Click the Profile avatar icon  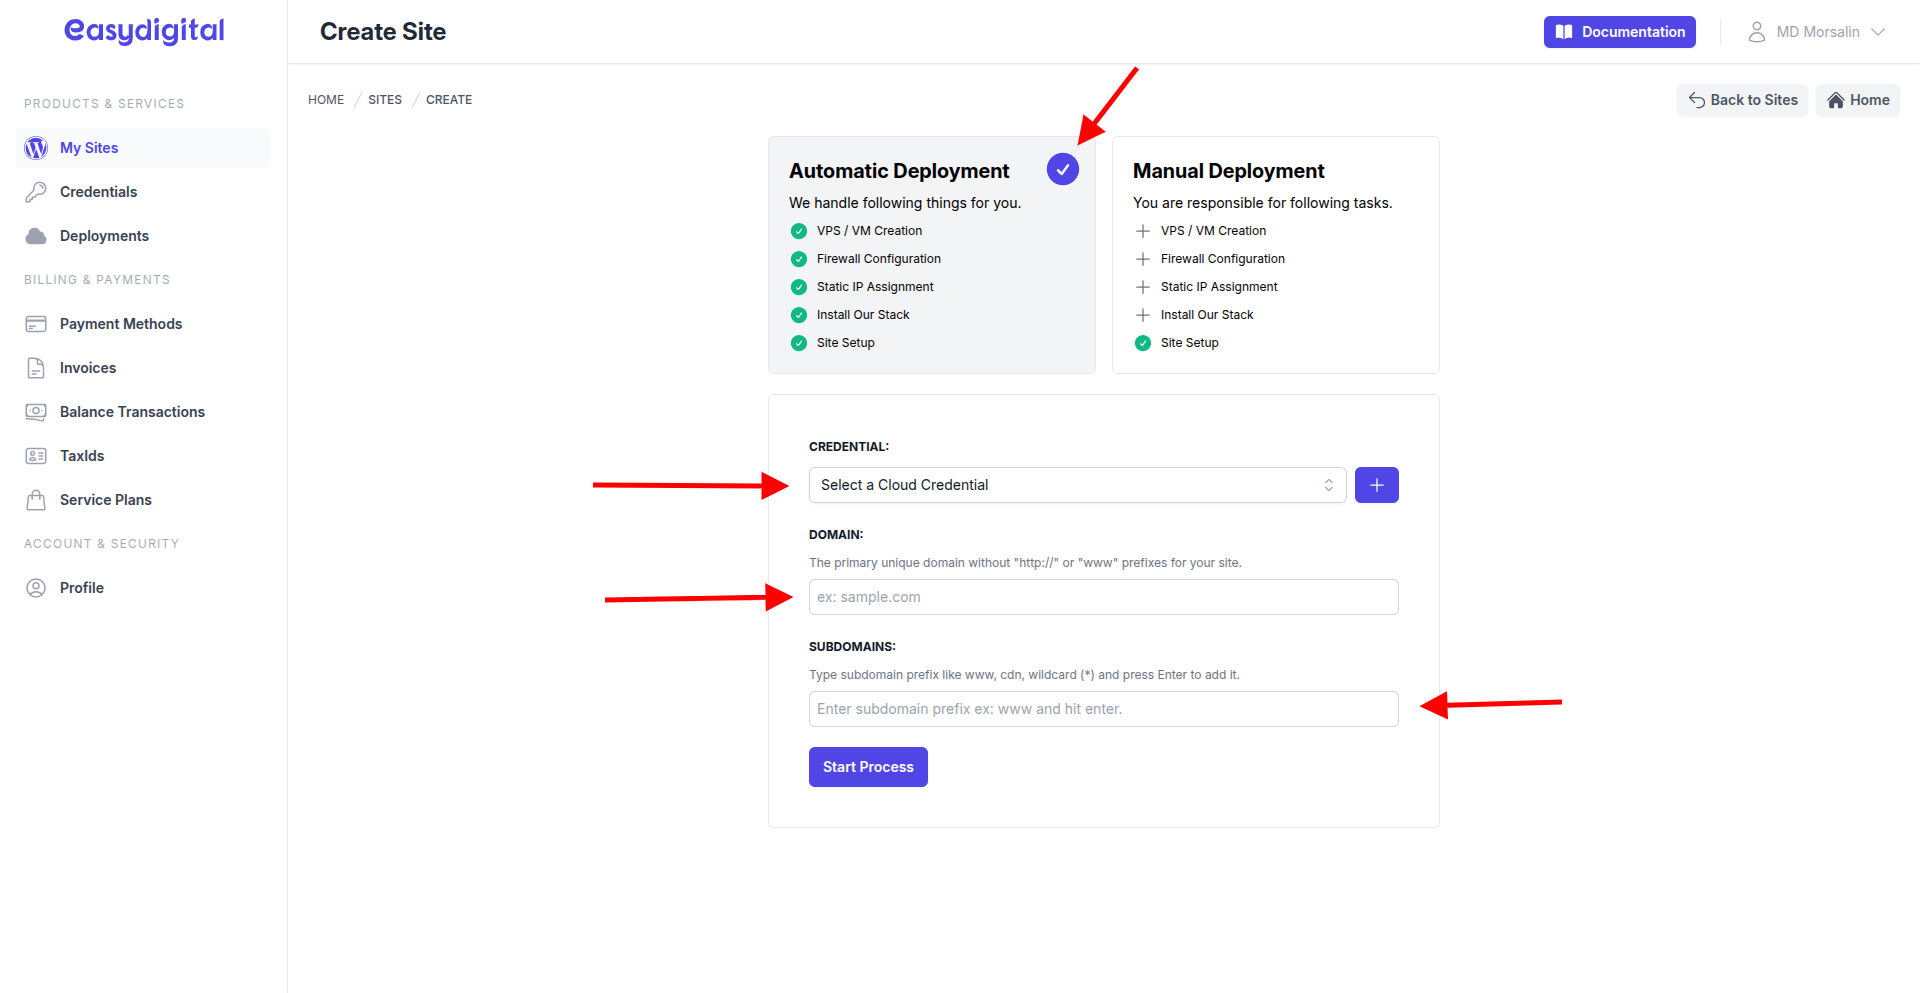[36, 587]
